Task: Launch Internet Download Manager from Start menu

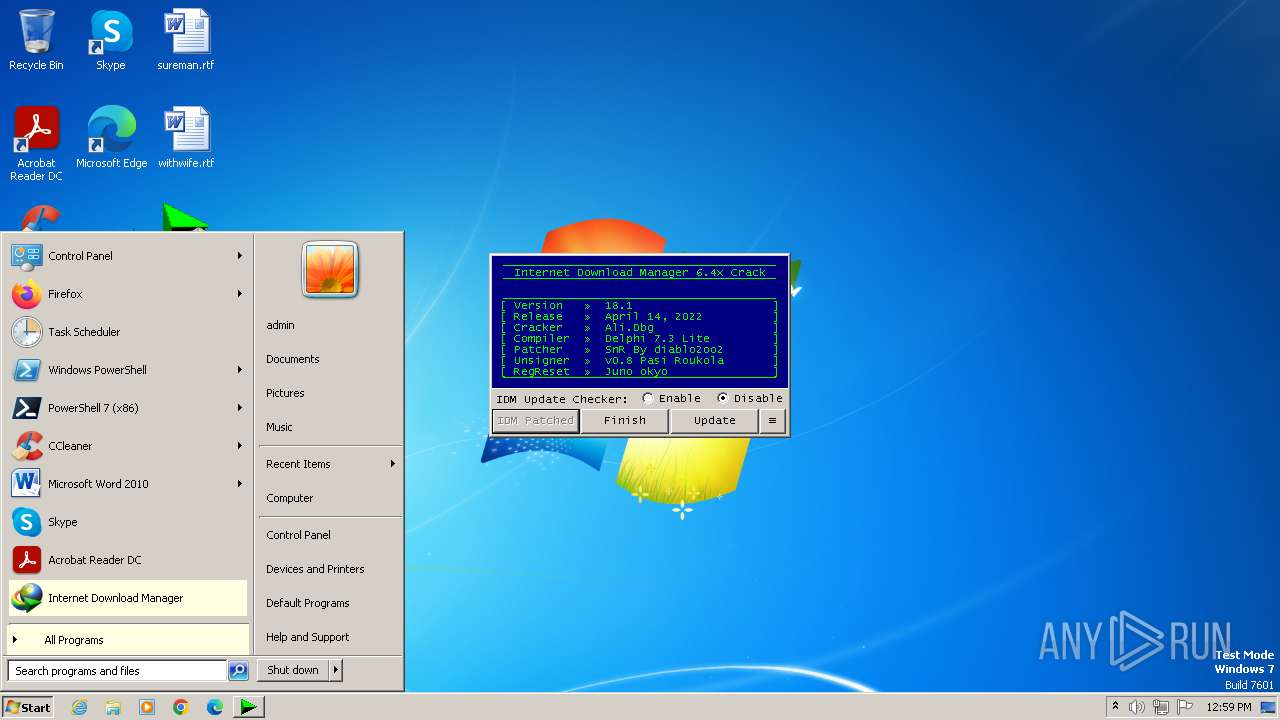Action: pyautogui.click(x=127, y=598)
